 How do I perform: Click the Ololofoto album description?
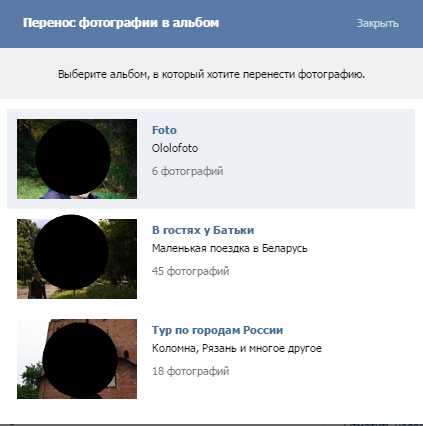pos(175,148)
